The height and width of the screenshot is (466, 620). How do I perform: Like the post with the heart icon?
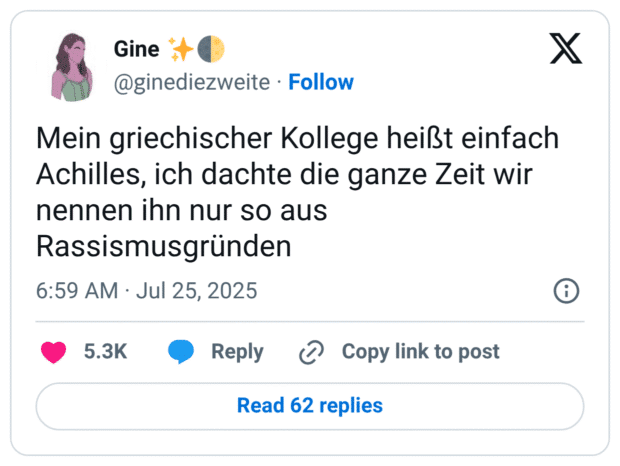(52, 352)
